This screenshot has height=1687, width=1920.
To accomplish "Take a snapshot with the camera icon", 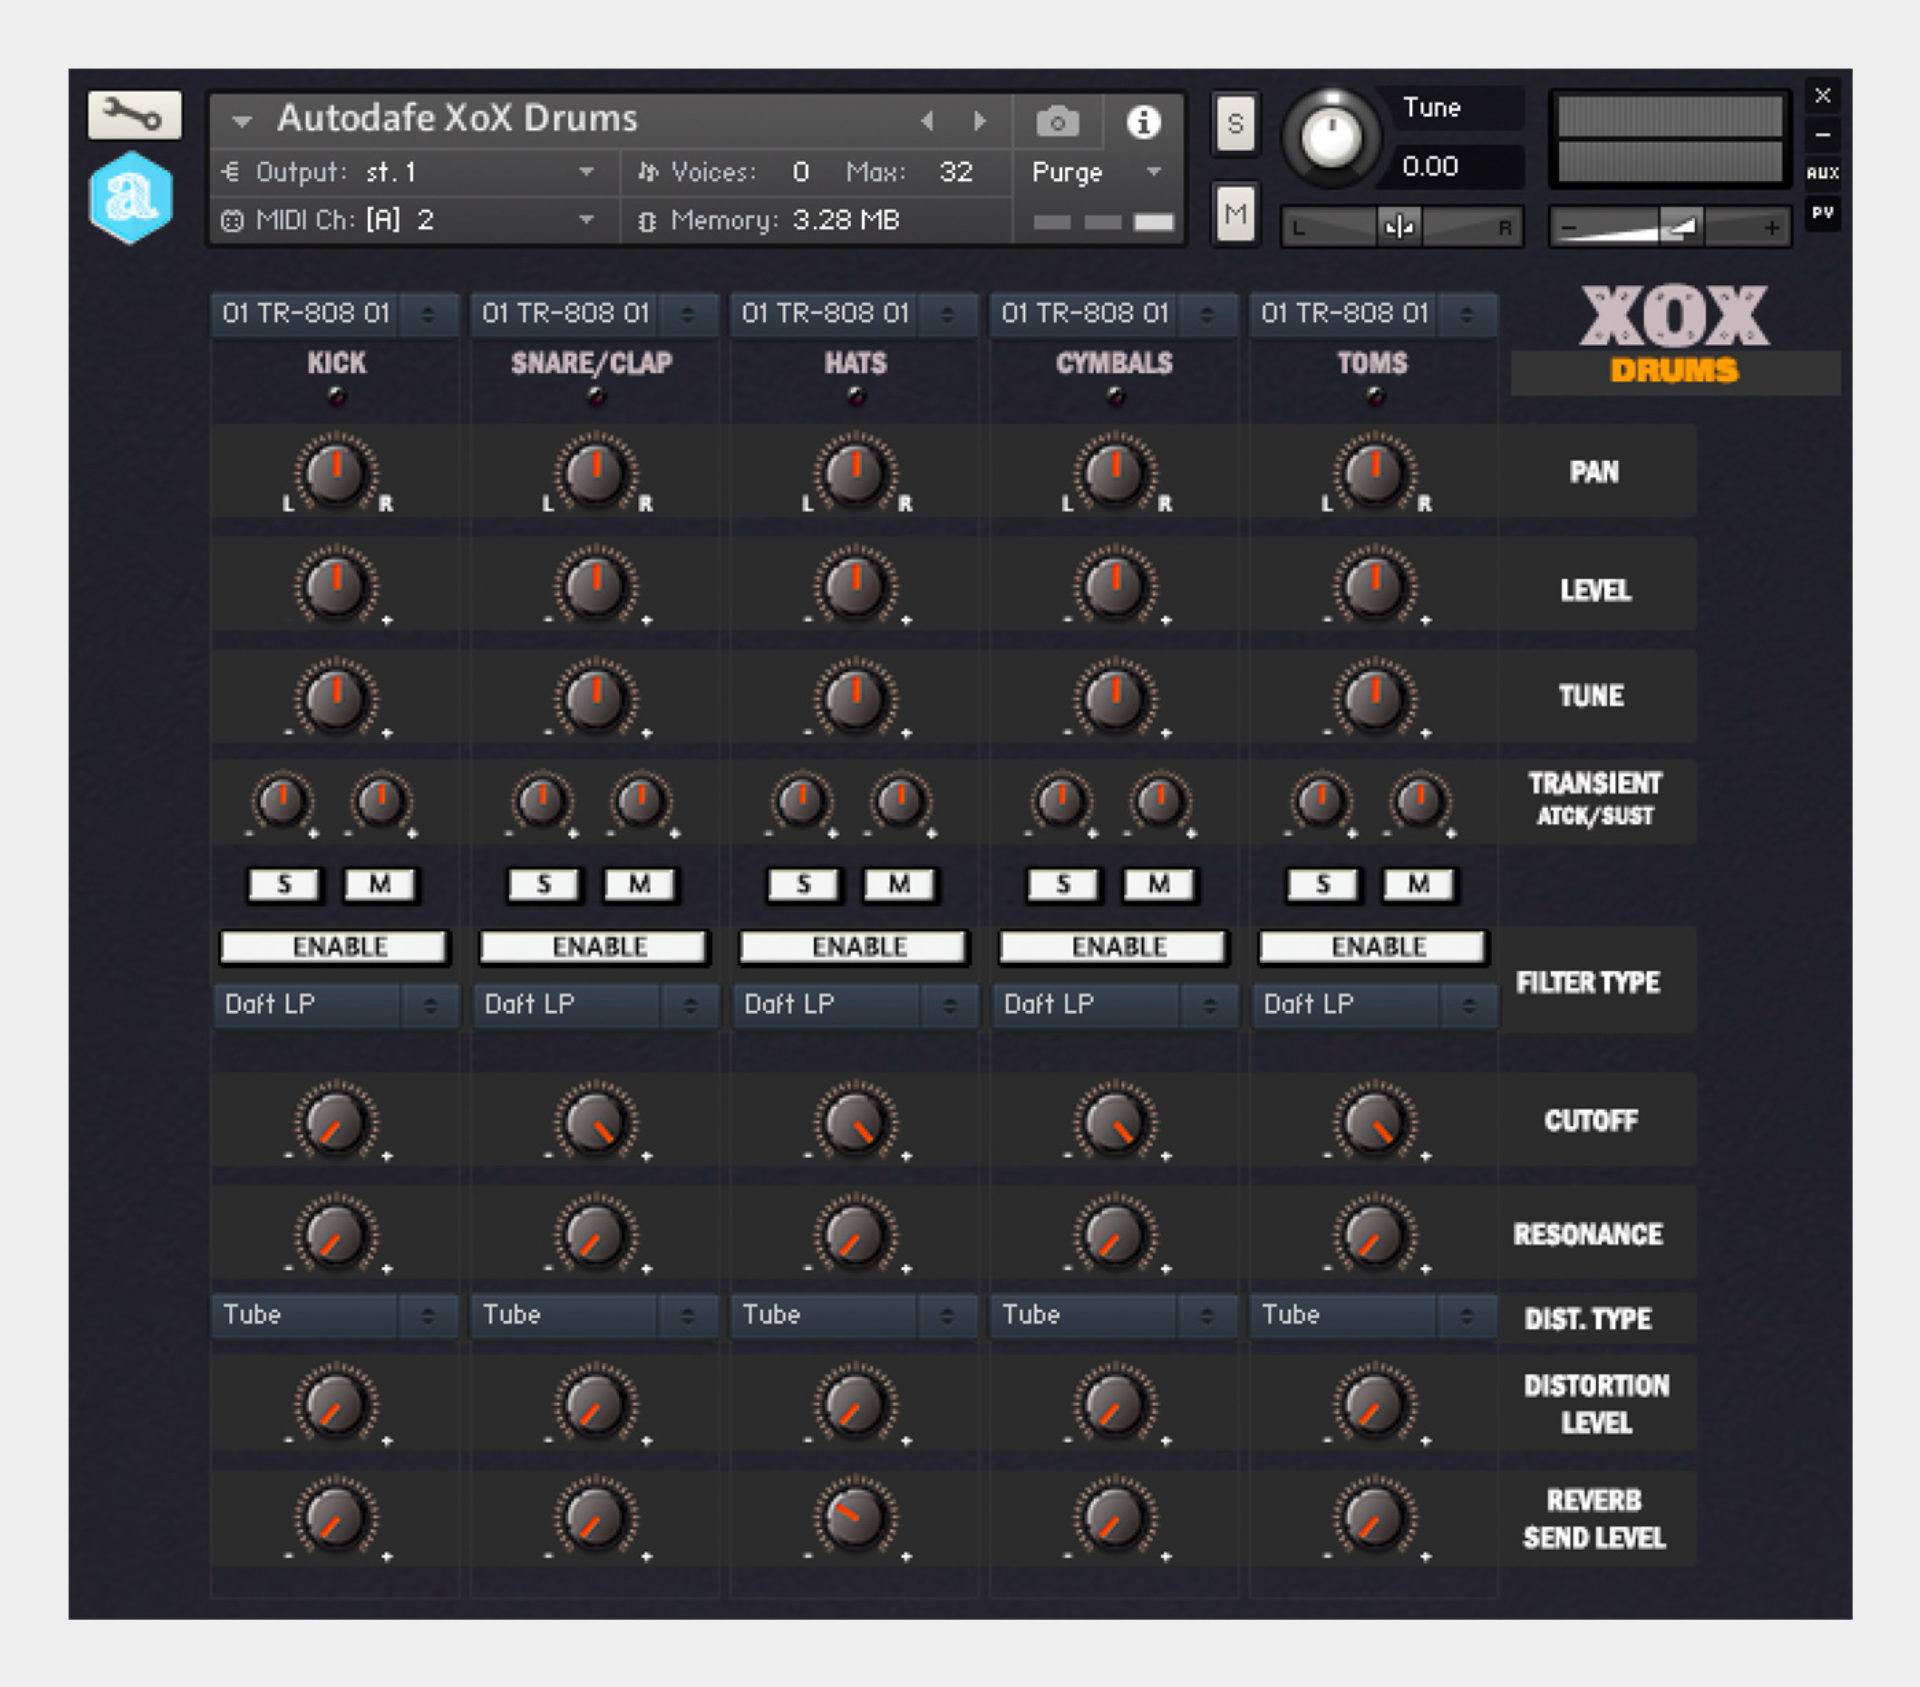I will click(x=1057, y=120).
